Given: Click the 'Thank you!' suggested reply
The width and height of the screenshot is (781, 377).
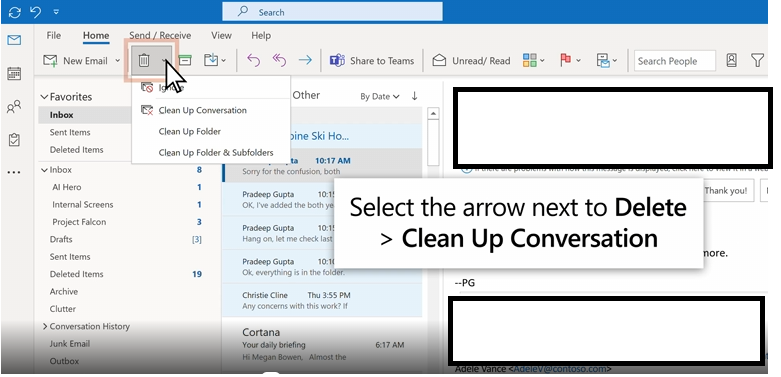Looking at the screenshot, I should (726, 191).
